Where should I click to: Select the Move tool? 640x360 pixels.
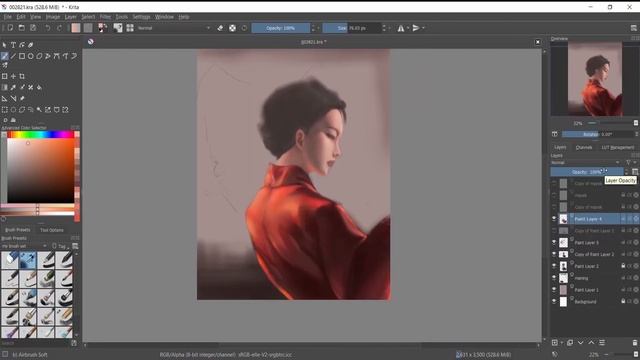tap(13, 76)
